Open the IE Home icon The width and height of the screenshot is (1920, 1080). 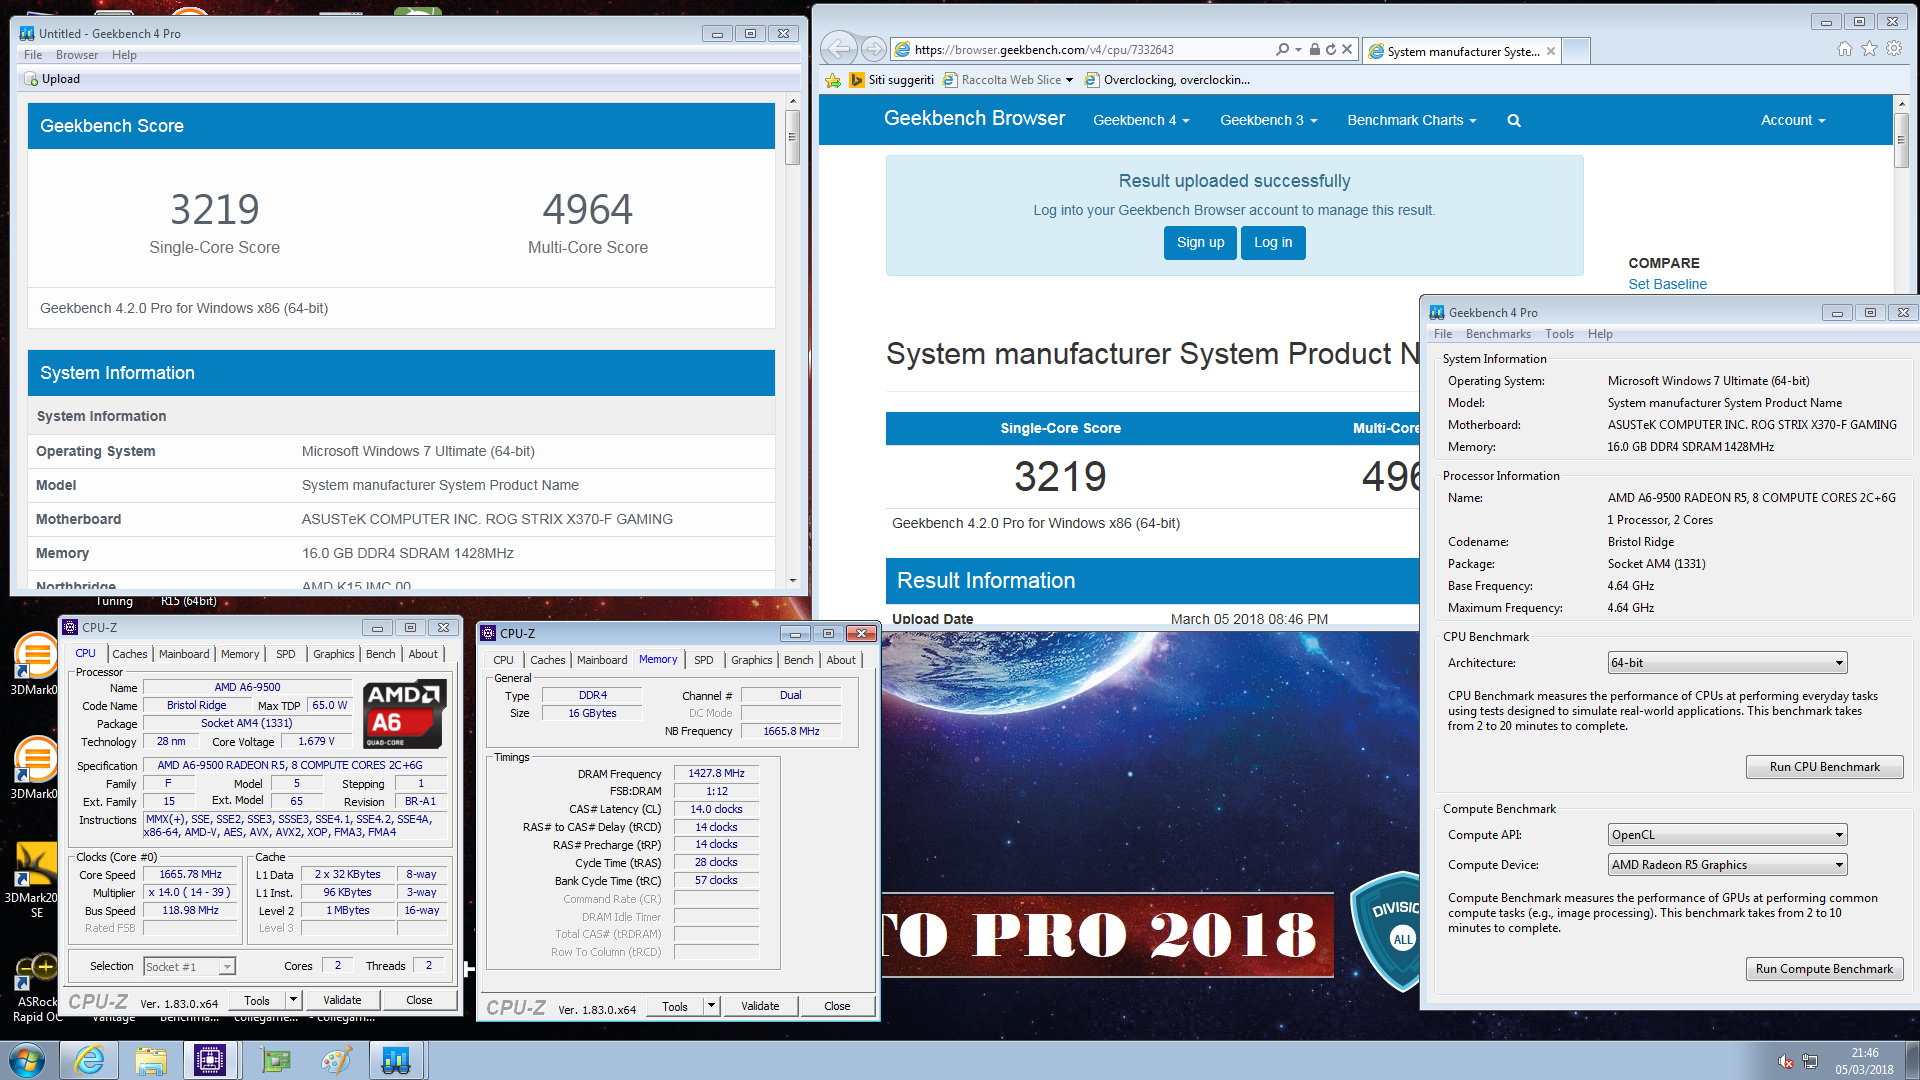(x=1845, y=49)
